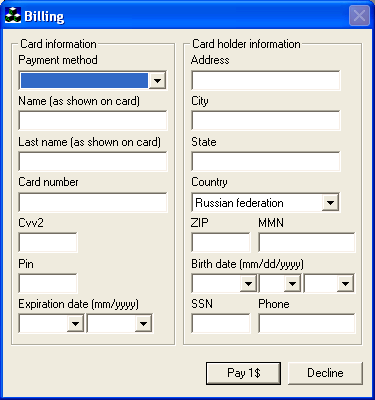Click the State text box
Viewport: 375px width, 400px height.
(266, 161)
